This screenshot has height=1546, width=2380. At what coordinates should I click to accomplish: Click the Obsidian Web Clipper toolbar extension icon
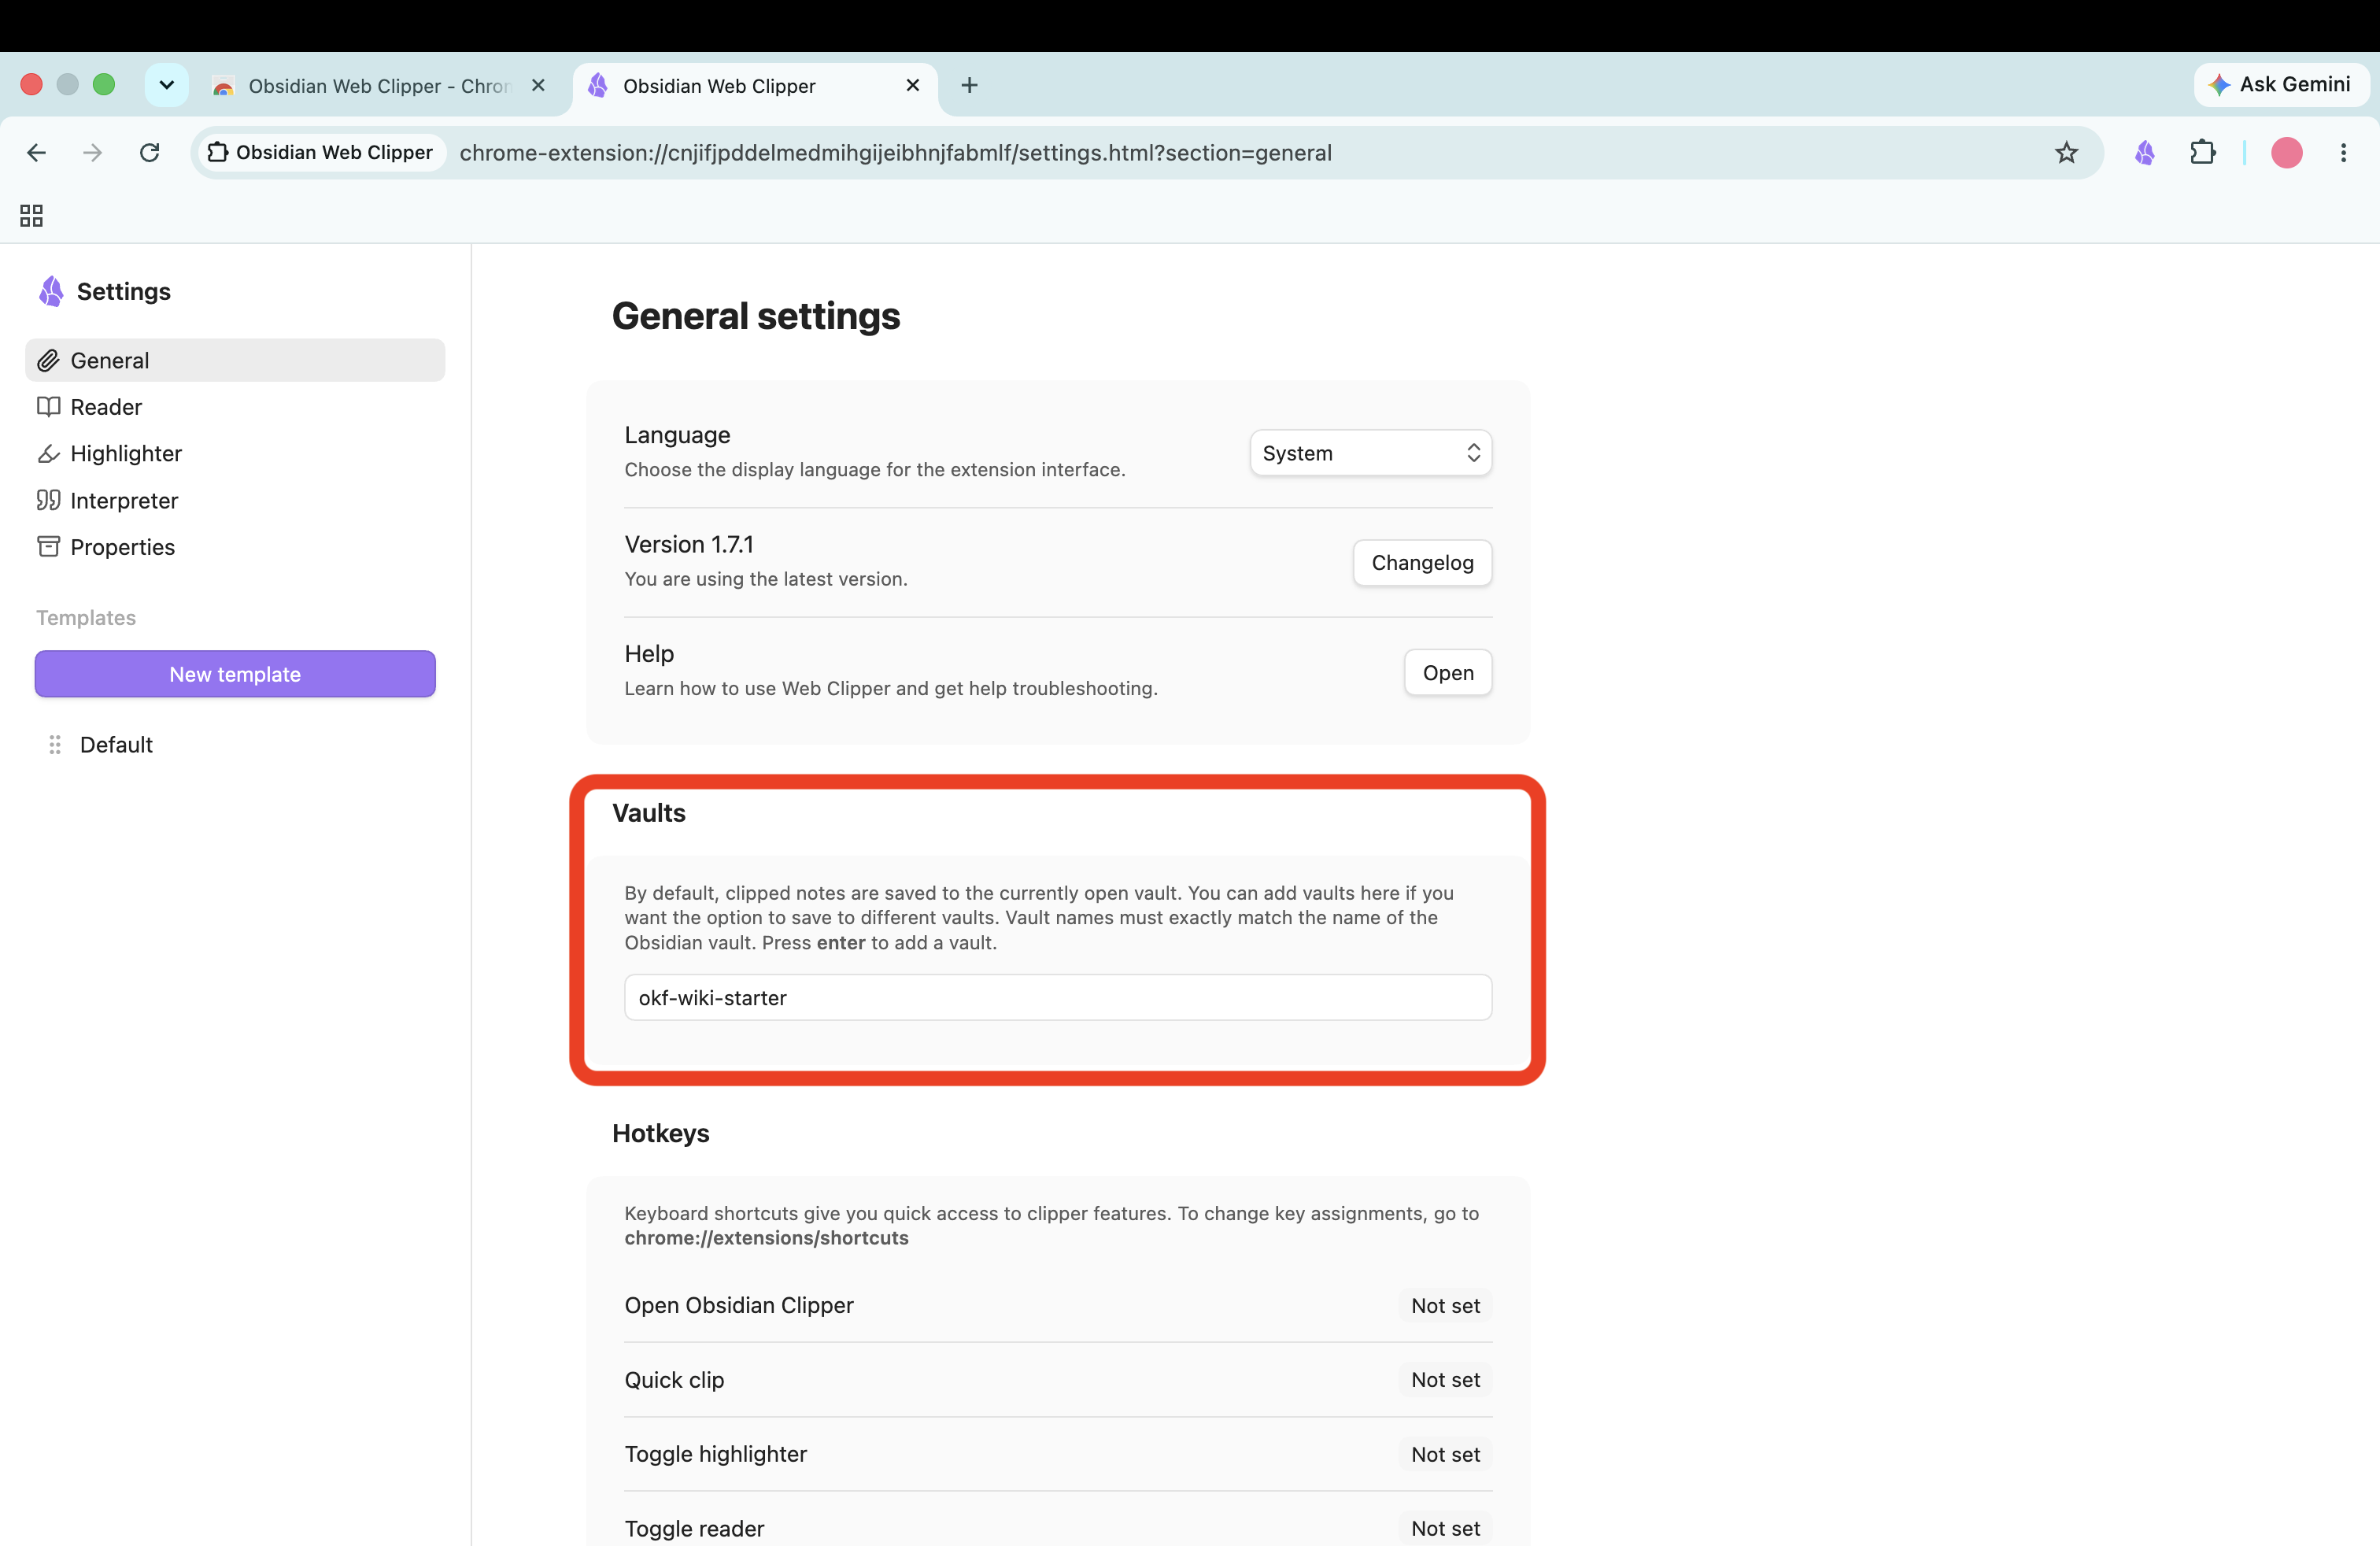click(x=2144, y=153)
